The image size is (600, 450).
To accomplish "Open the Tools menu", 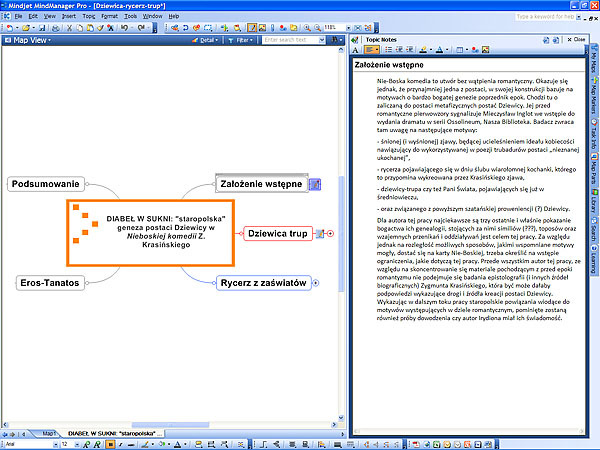I will tap(130, 16).
